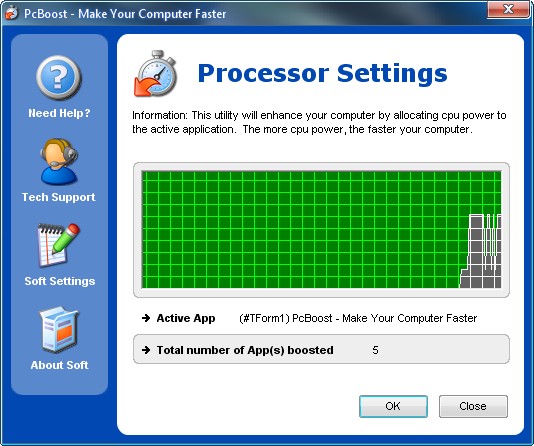534x446 pixels.
Task: Open Tech Support via the headset agent icon
Action: pos(59,161)
